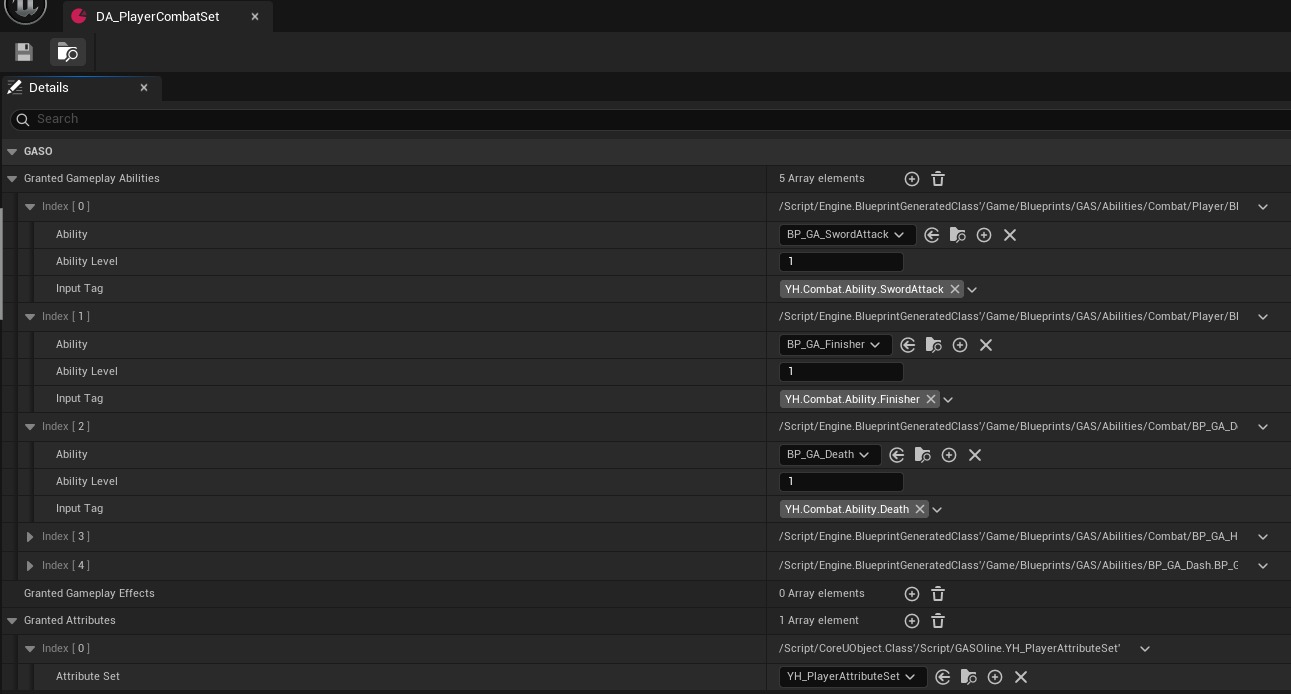Close the Details panel tab
The height and width of the screenshot is (694, 1291).
[x=144, y=88]
